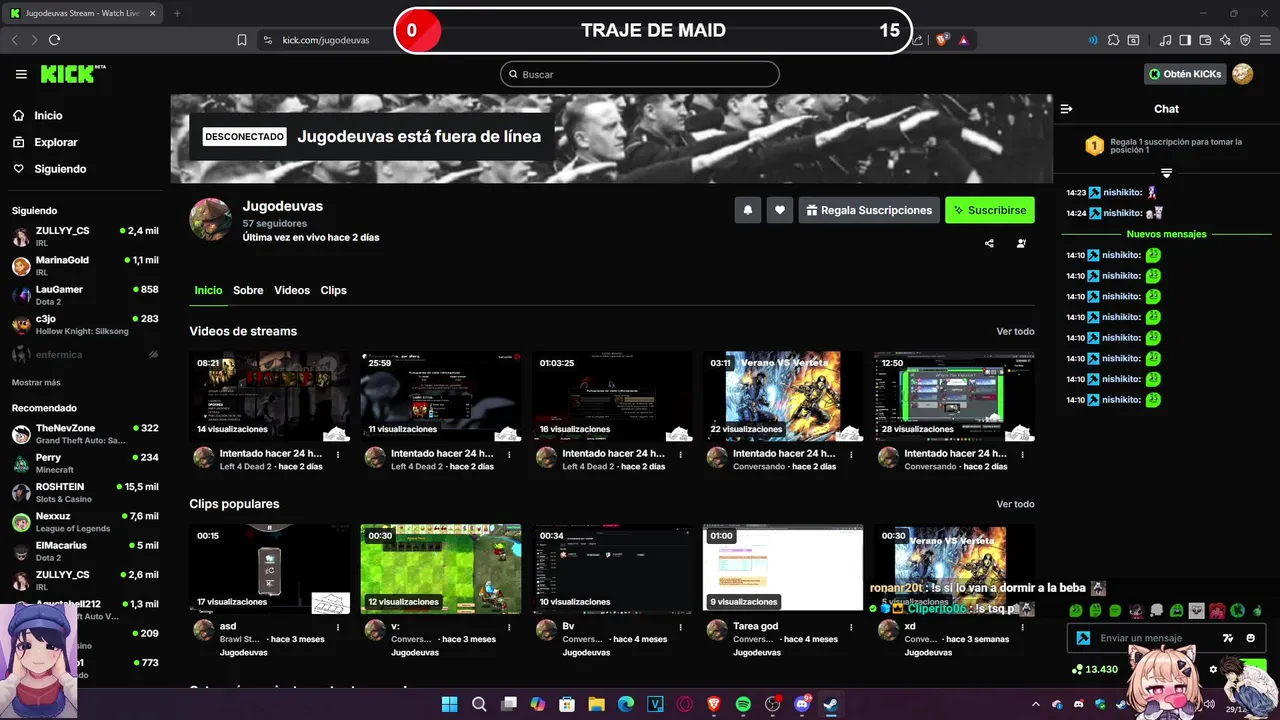Open ZULLYY_CS channel in Siguiendo list
Screen dimensions: 1280x720
point(84,237)
